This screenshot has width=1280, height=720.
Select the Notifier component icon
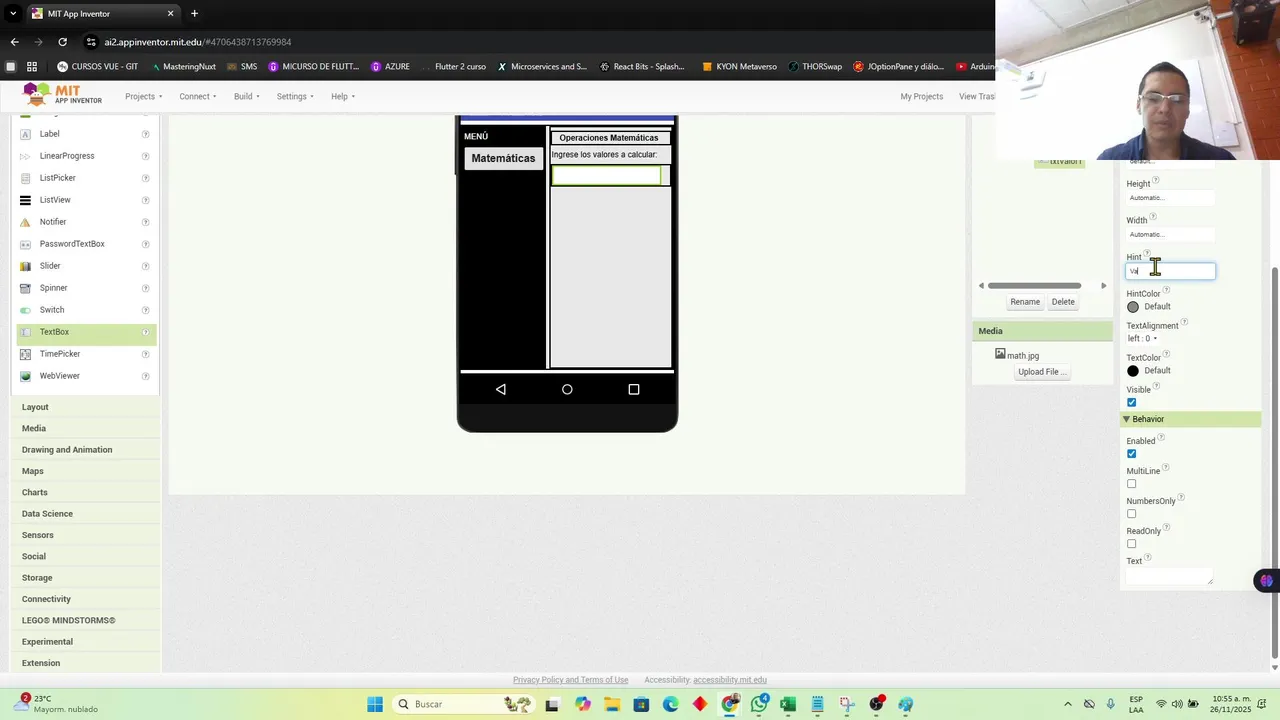pyautogui.click(x=25, y=222)
